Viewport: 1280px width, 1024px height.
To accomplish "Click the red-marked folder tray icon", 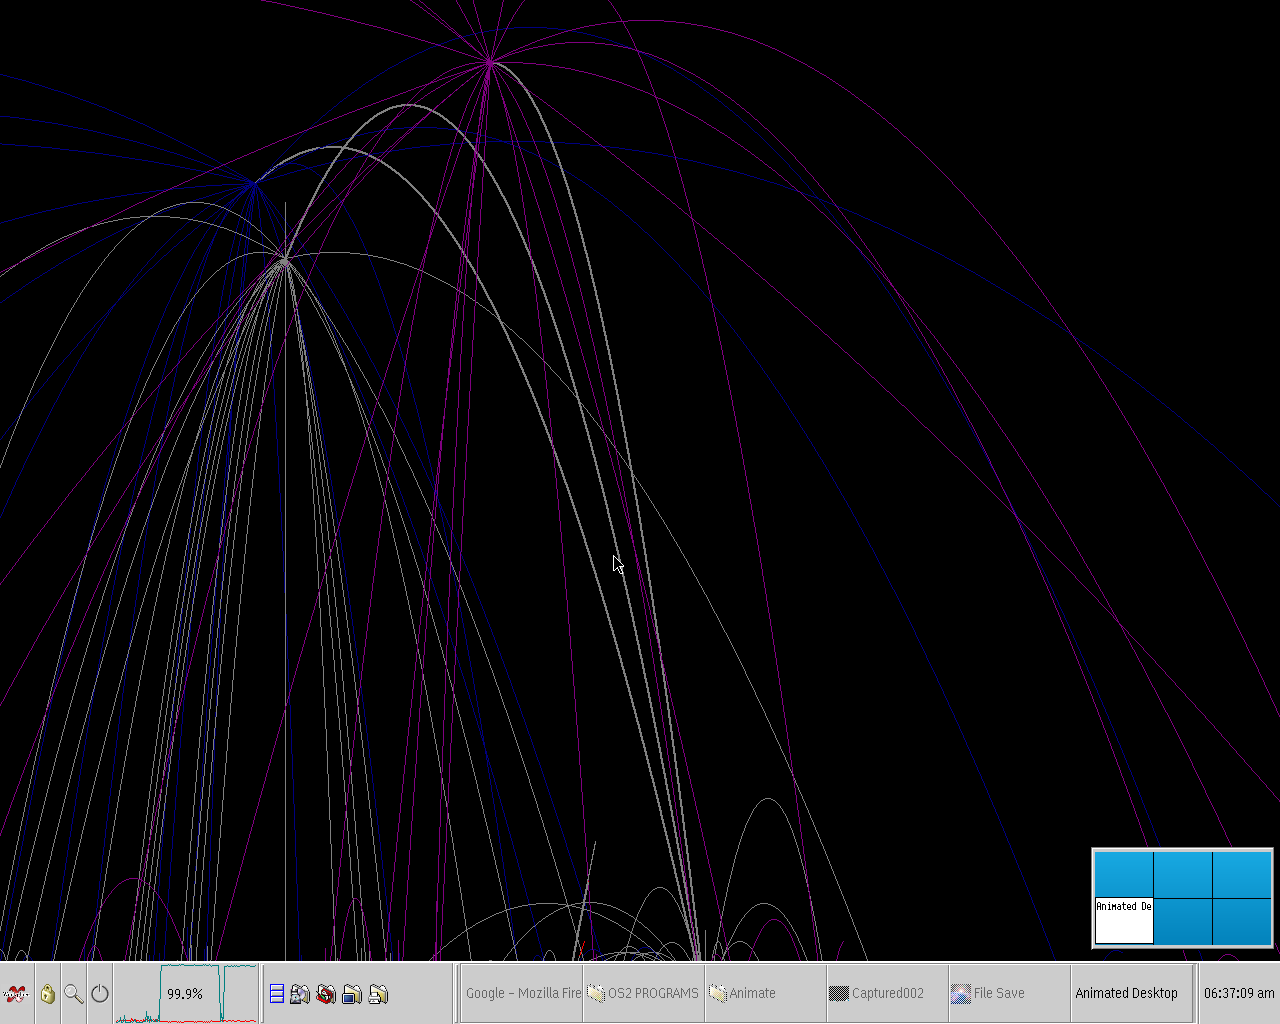I will (x=326, y=994).
